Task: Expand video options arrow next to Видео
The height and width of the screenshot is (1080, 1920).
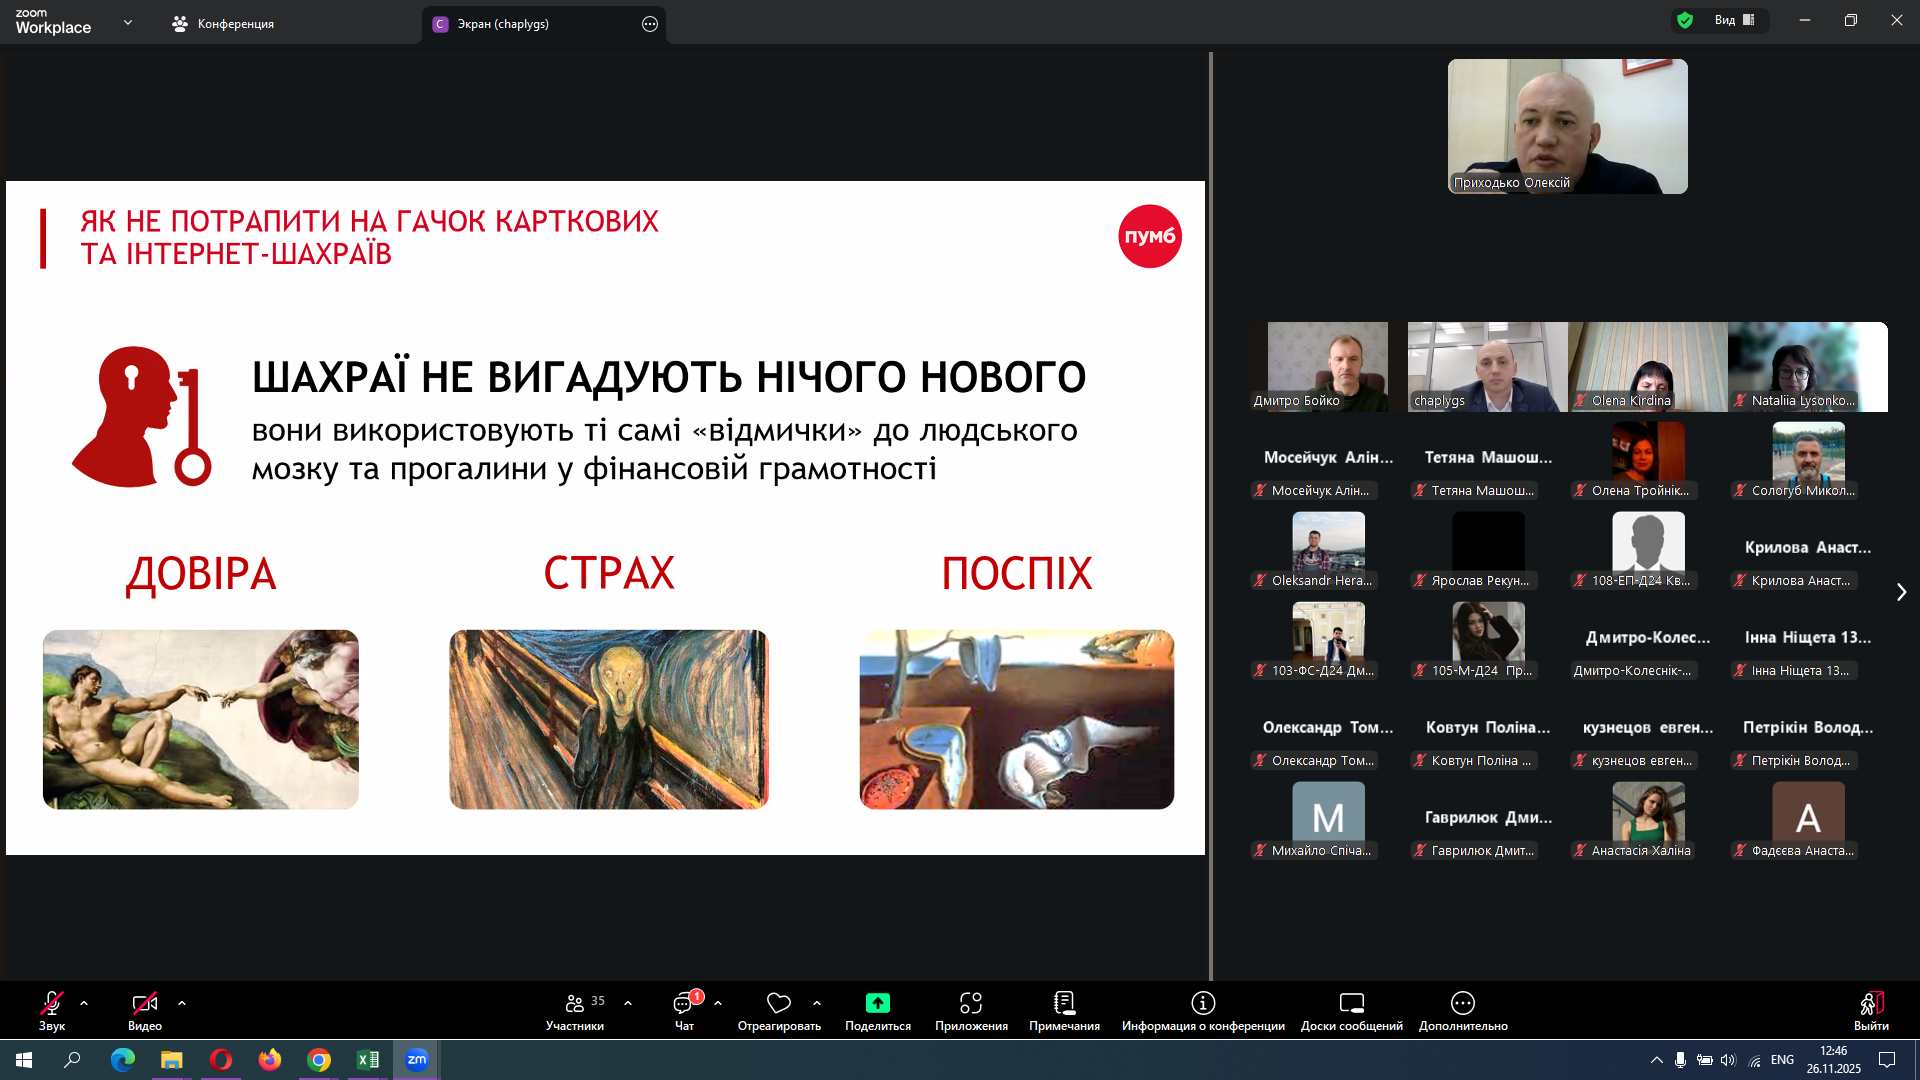Action: pyautogui.click(x=182, y=1003)
